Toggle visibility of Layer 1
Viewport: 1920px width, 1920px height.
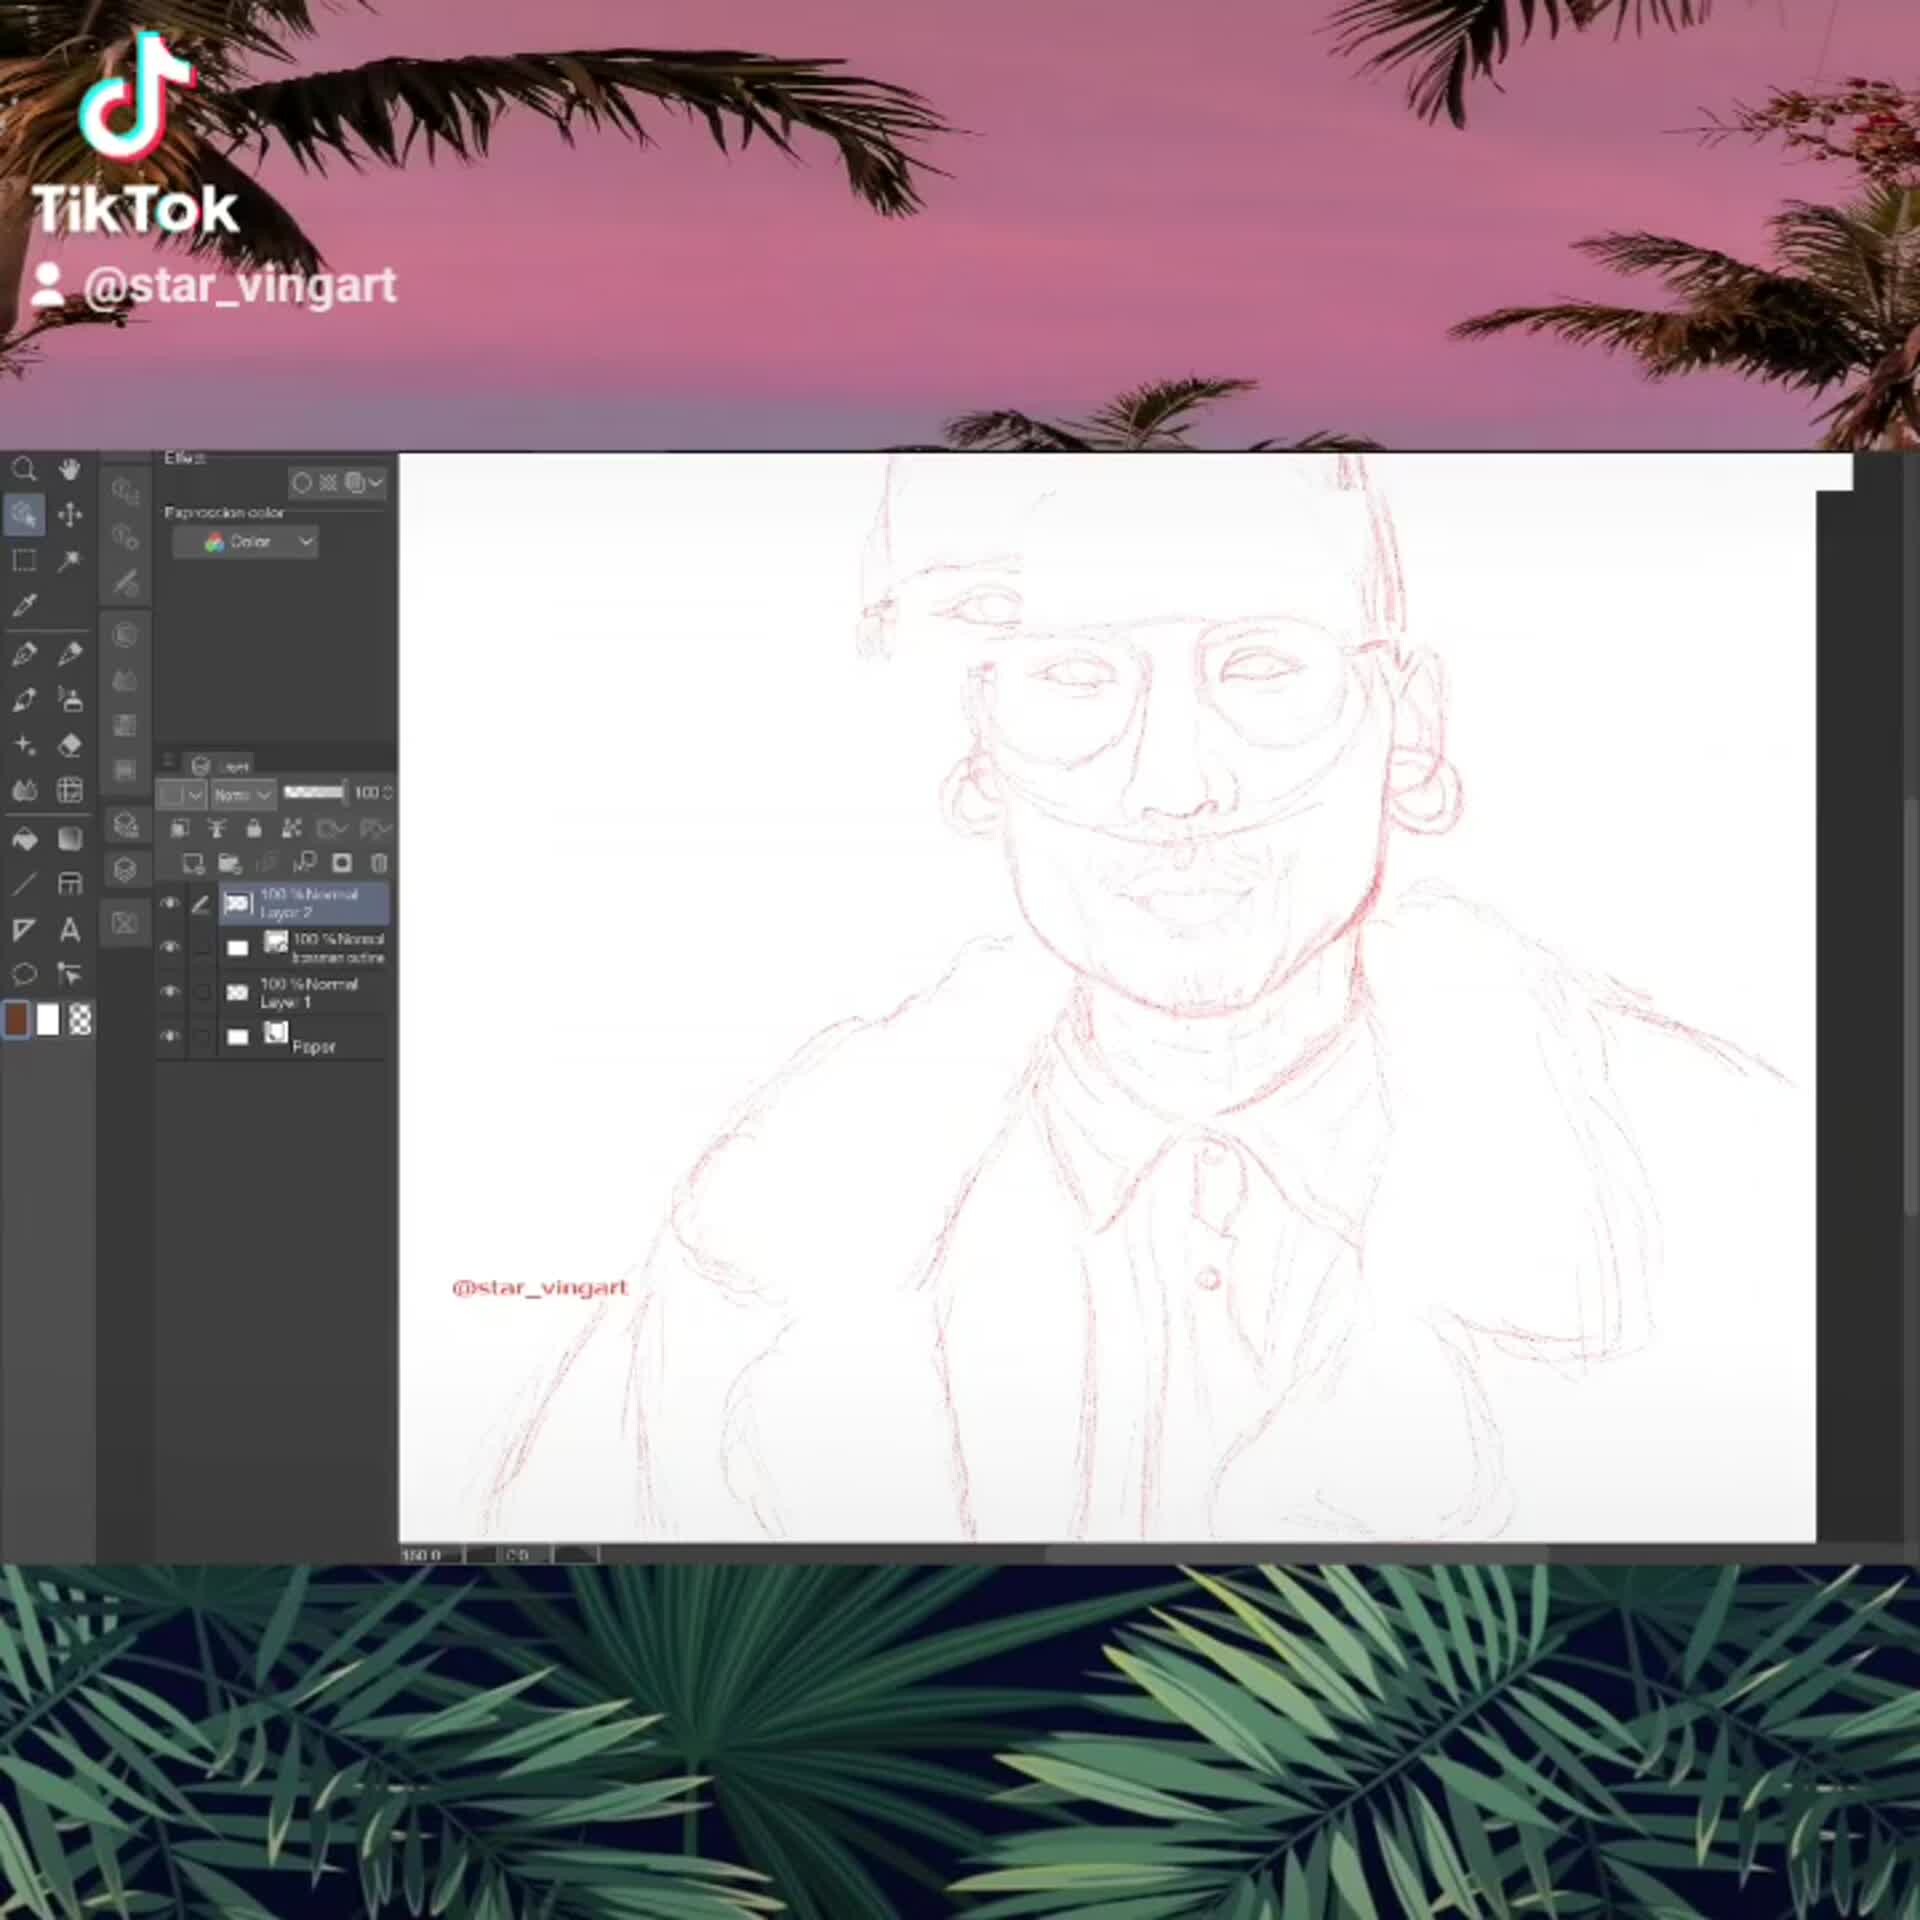[170, 990]
